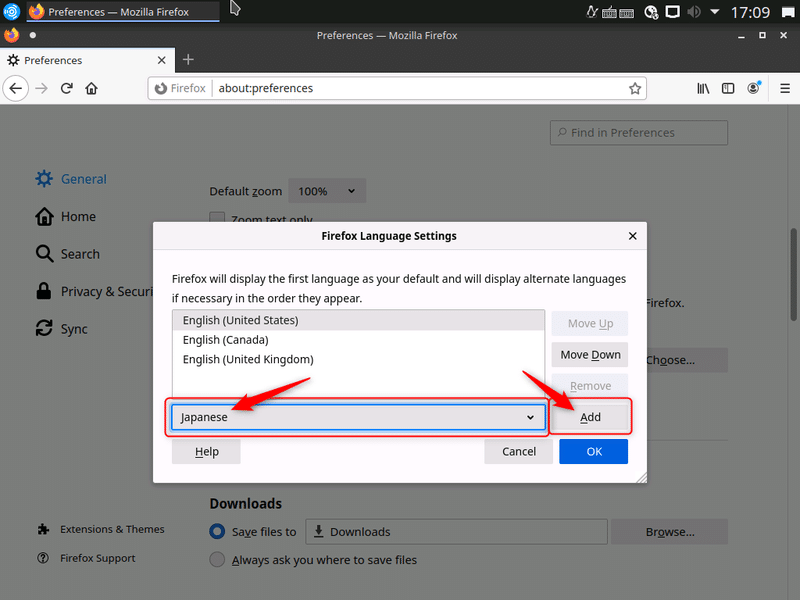800x600 pixels.
Task: Close the Firefox Language Settings dialog
Action: click(x=633, y=236)
